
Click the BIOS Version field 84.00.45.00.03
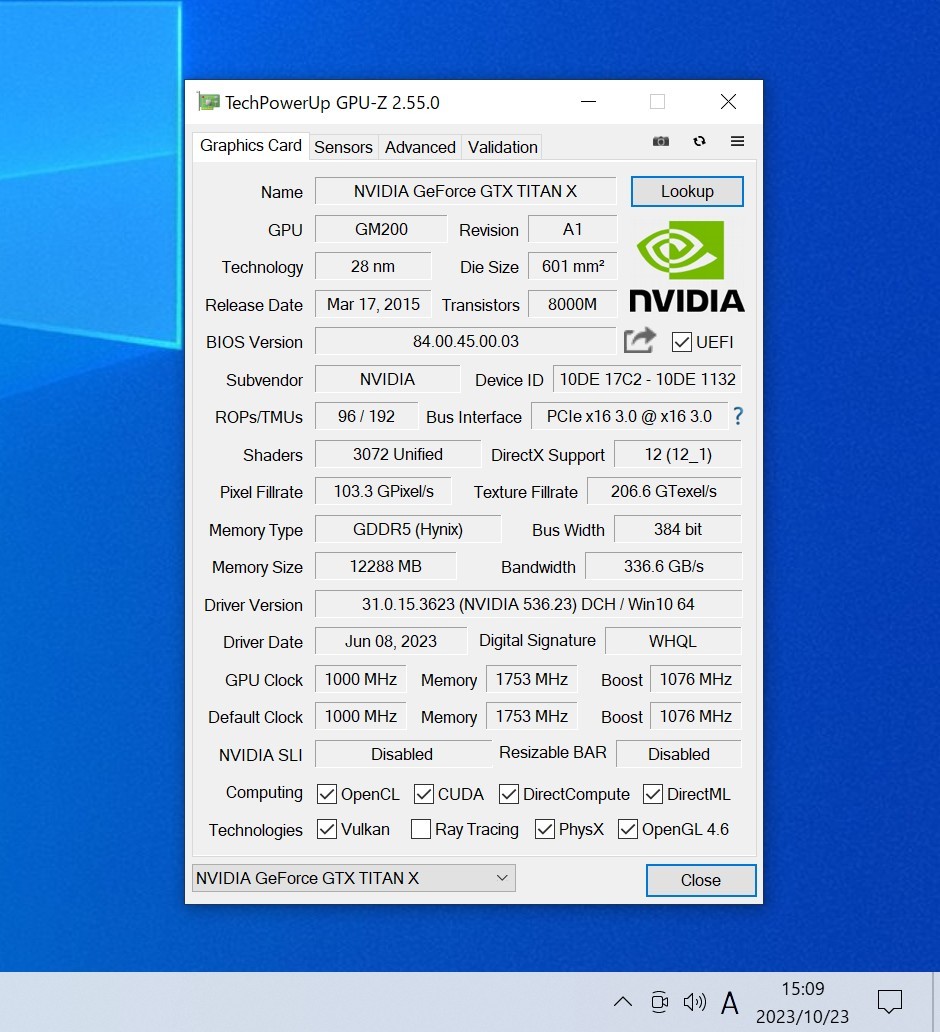(x=465, y=342)
